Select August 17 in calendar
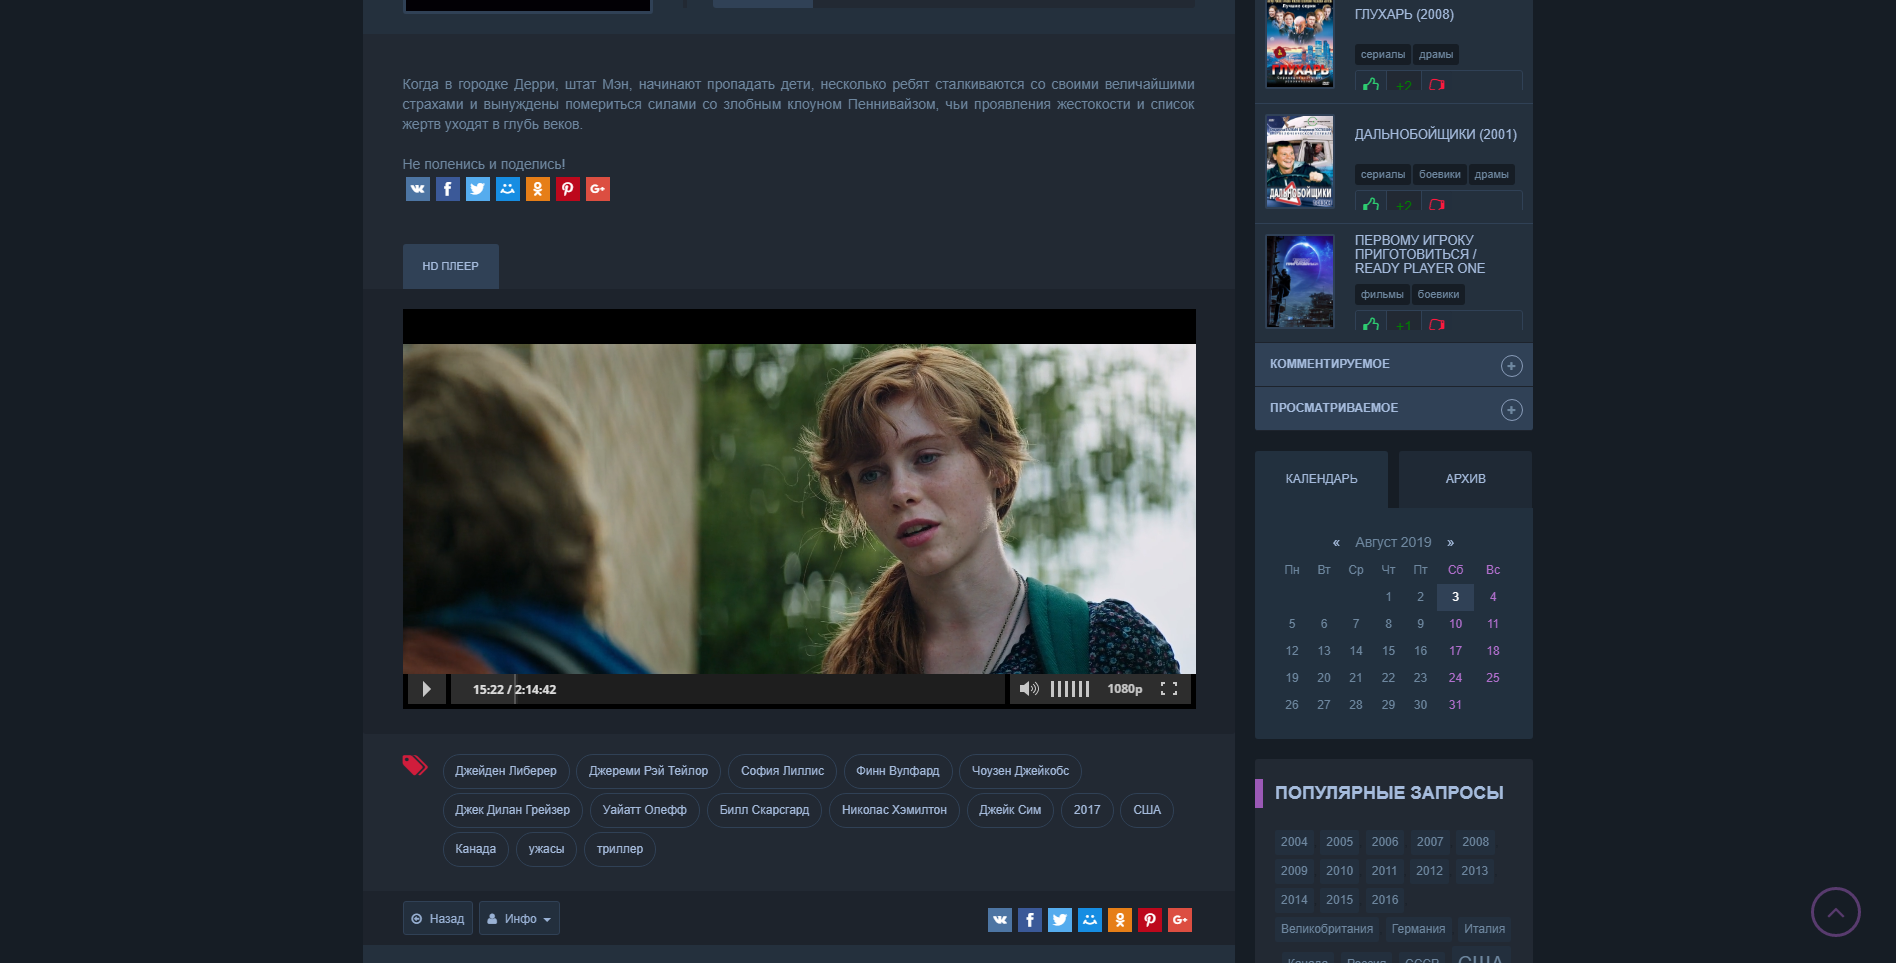Screen dimensions: 1896x963 1455,651
